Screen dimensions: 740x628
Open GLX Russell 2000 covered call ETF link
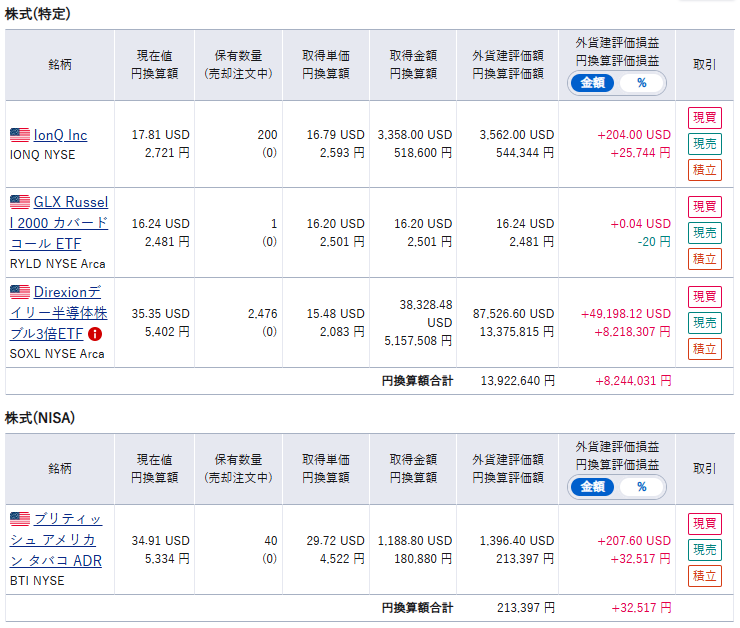(59, 223)
